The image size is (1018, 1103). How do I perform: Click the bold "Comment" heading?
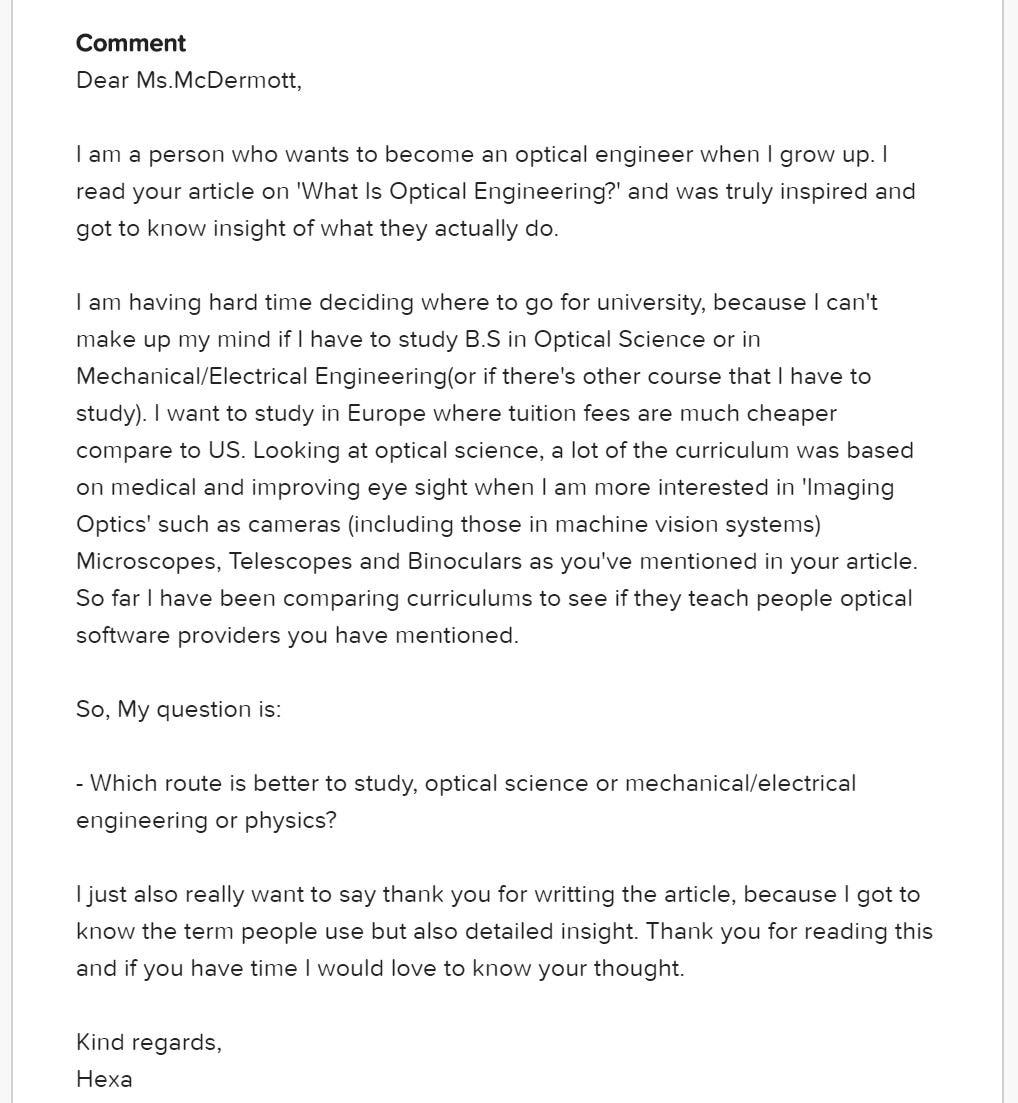pos(131,43)
